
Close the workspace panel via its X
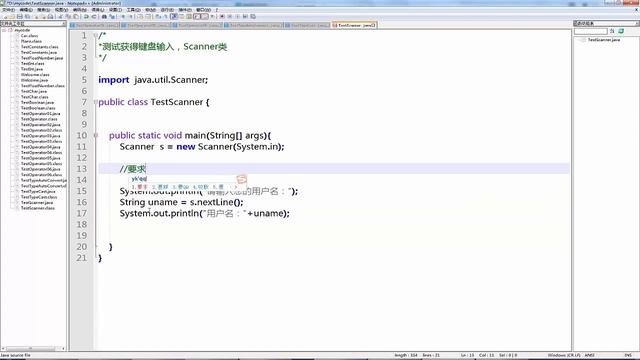click(x=64, y=24)
